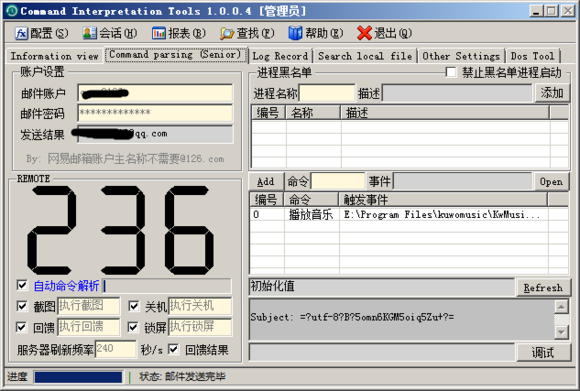Click the Open button beside 事件
Image resolution: width=580 pixels, height=391 pixels.
pyautogui.click(x=551, y=182)
